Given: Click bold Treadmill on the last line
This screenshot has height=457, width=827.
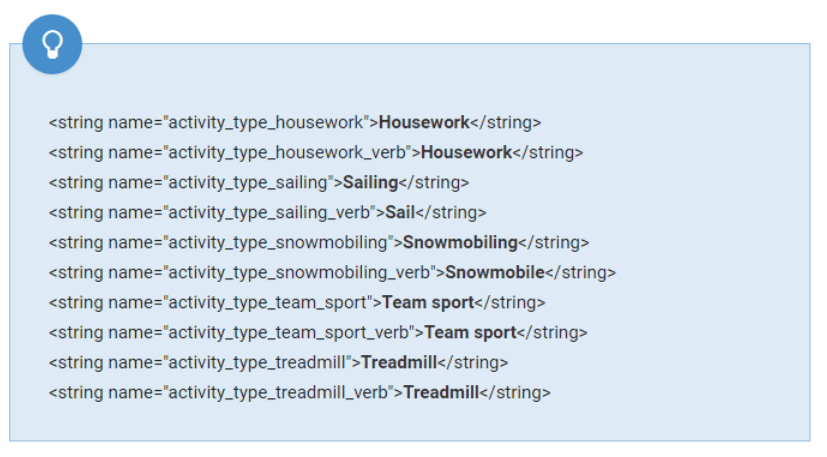Looking at the screenshot, I should (441, 393).
